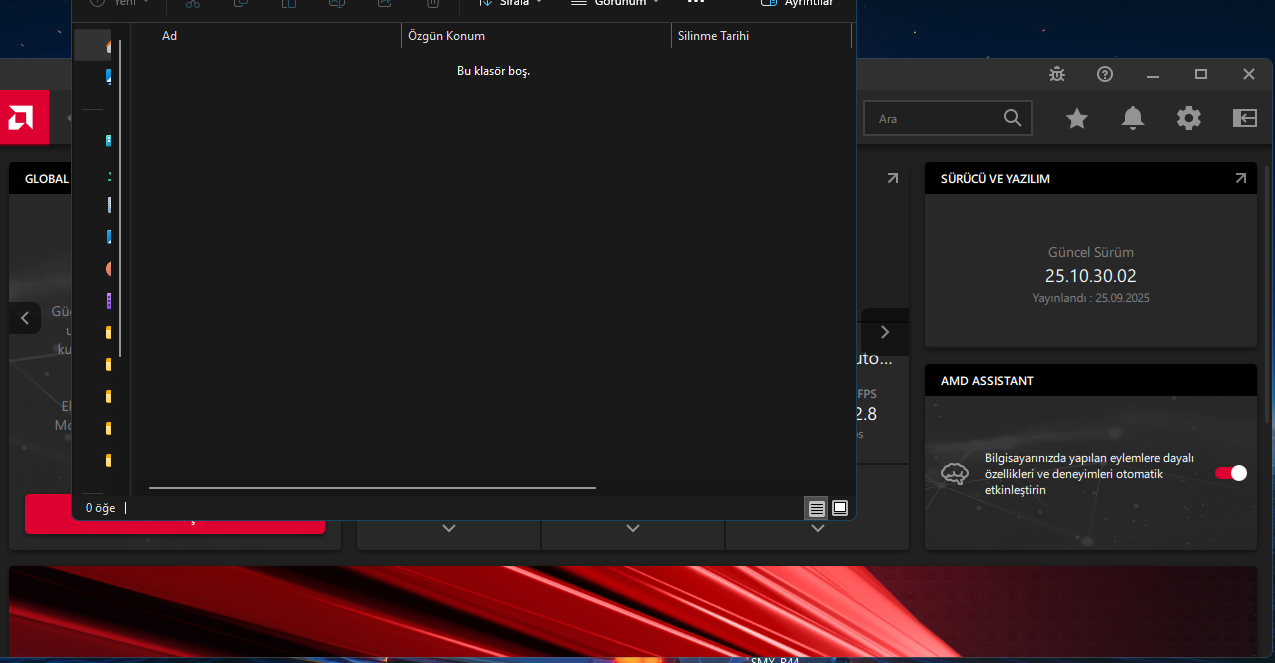Click the Yayınlandı : 25.09.2025 date text
The width and height of the screenshot is (1275, 663).
click(1091, 298)
